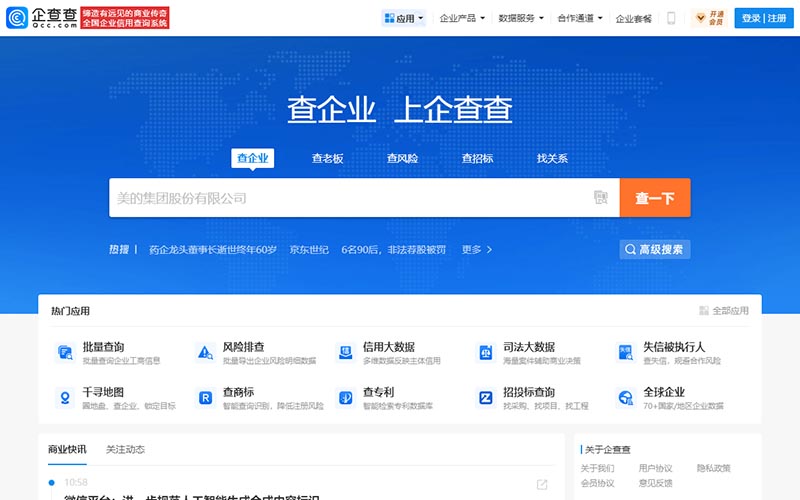800x500 pixels.
Task: Switch to the 查老板 search tab
Action: pyautogui.click(x=328, y=159)
